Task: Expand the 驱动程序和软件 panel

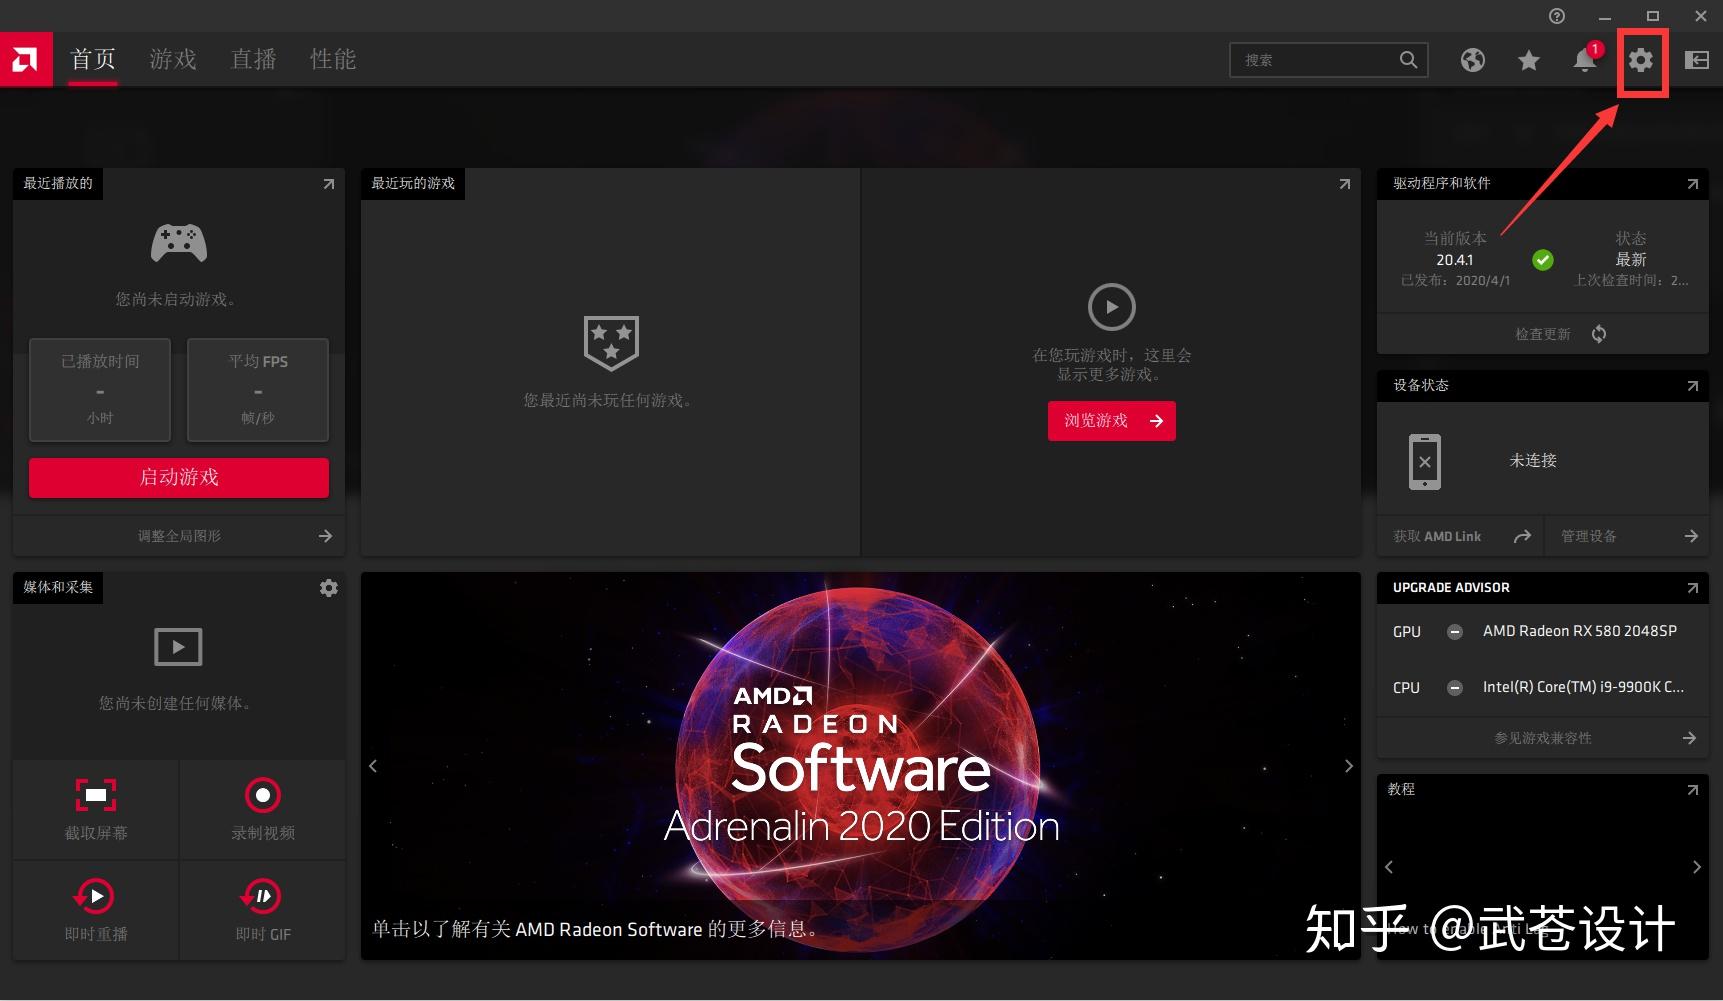Action: (x=1692, y=183)
